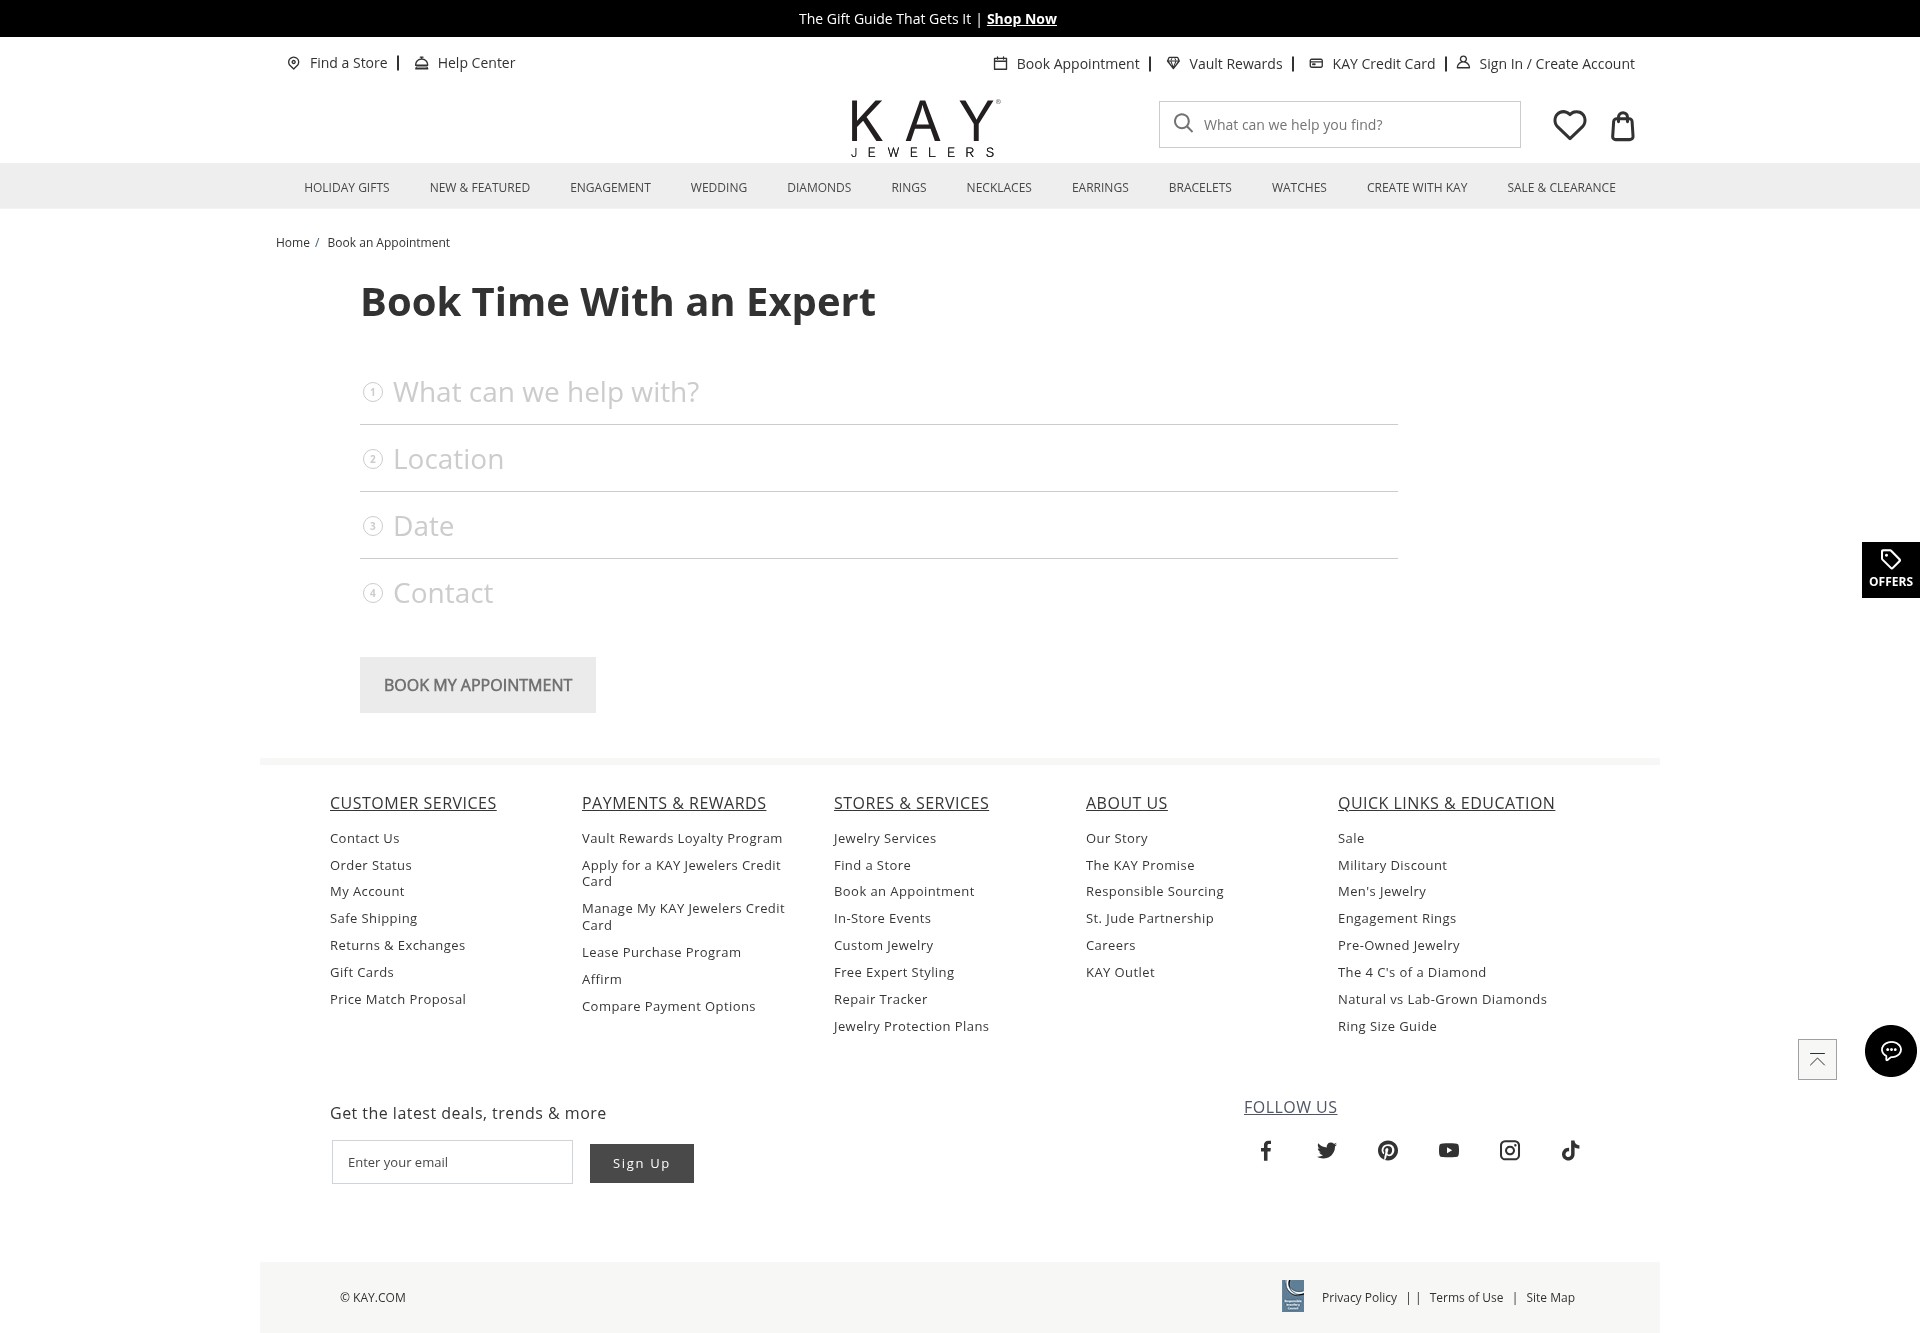
Task: Click the Vault Rewards diamond icon
Action: (1173, 63)
